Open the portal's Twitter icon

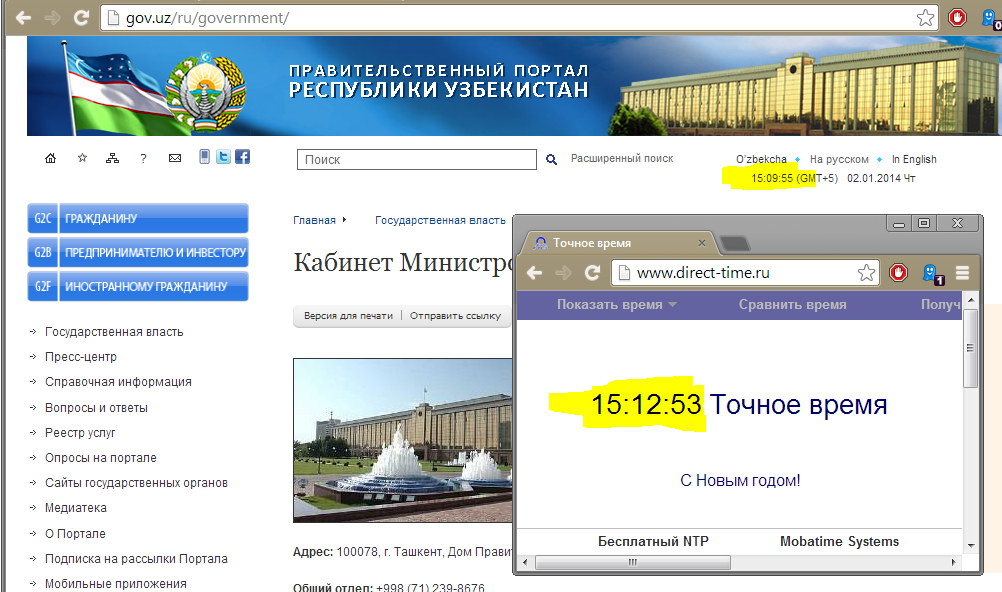click(223, 157)
